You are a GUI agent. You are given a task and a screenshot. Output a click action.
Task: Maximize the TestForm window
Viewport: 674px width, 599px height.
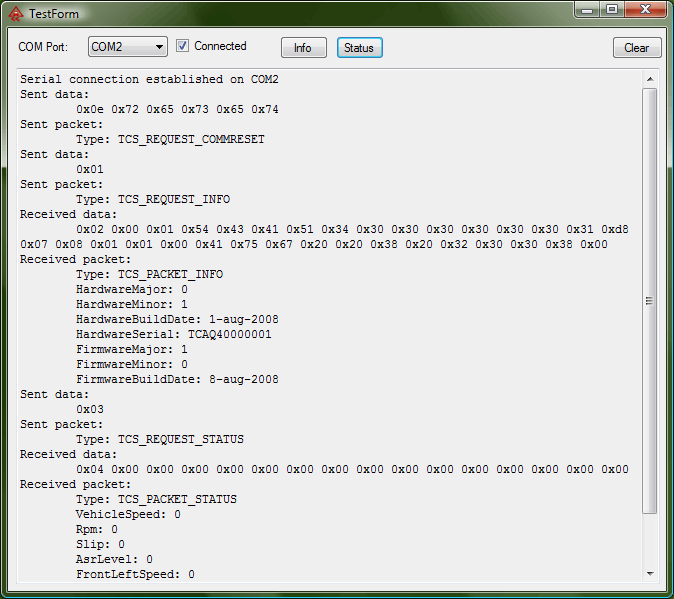612,10
